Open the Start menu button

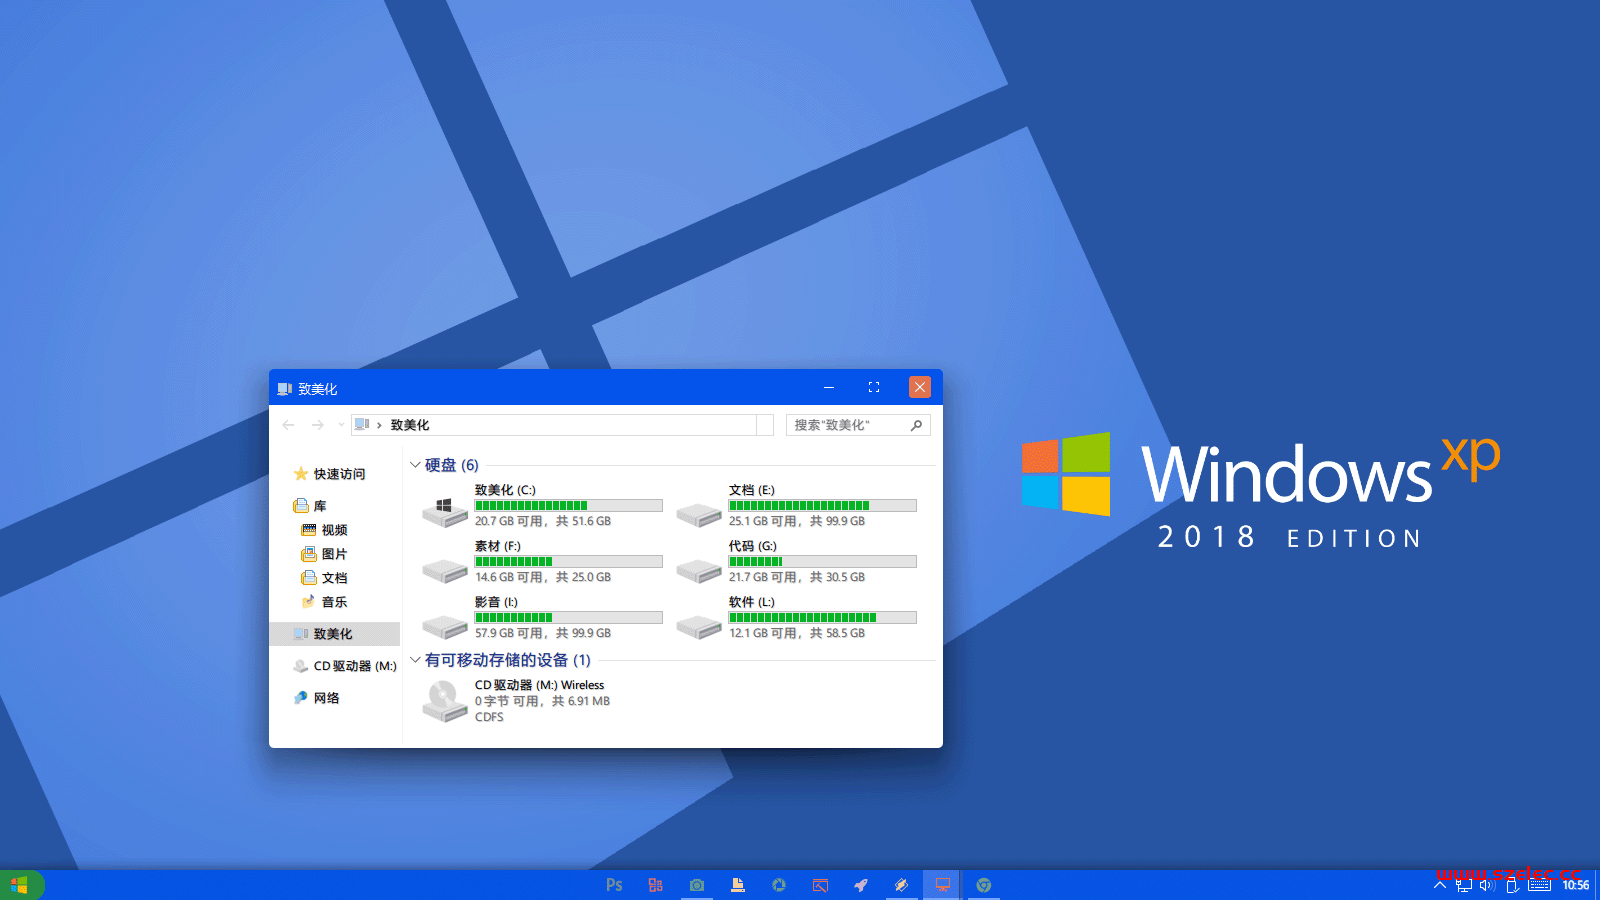tap(20, 885)
